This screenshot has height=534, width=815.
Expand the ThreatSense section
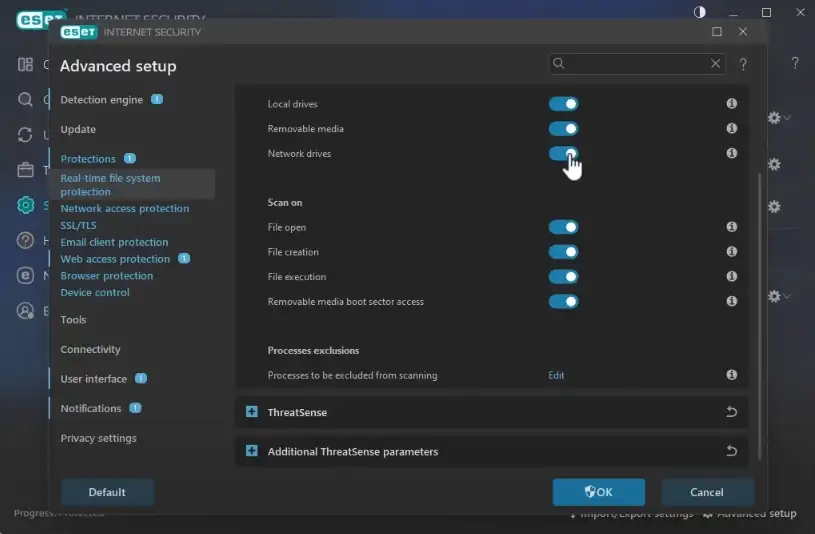click(251, 412)
